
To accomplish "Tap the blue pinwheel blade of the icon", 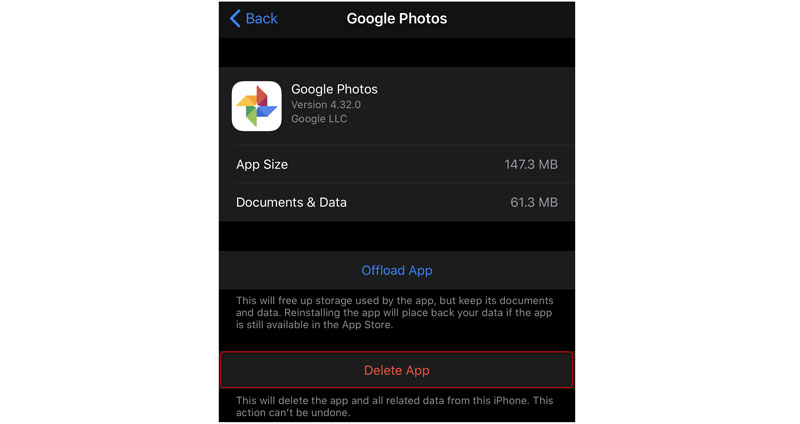I will pyautogui.click(x=267, y=111).
